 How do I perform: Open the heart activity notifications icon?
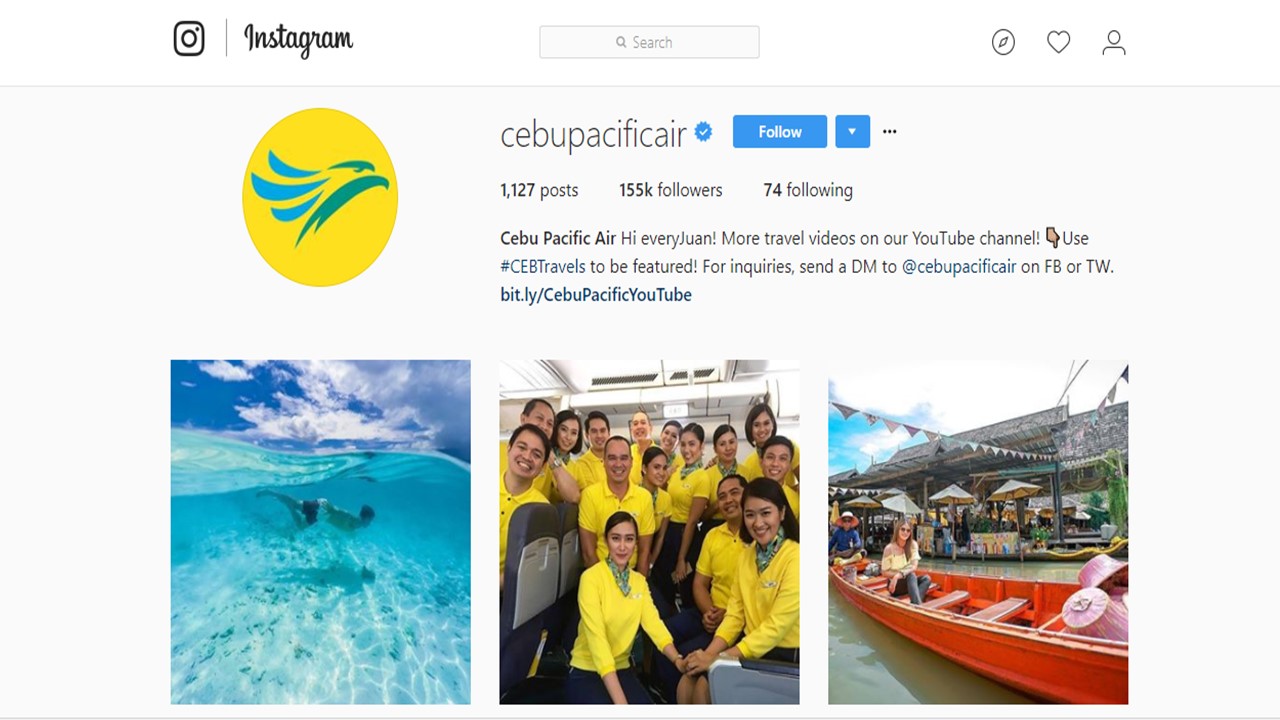1058,42
